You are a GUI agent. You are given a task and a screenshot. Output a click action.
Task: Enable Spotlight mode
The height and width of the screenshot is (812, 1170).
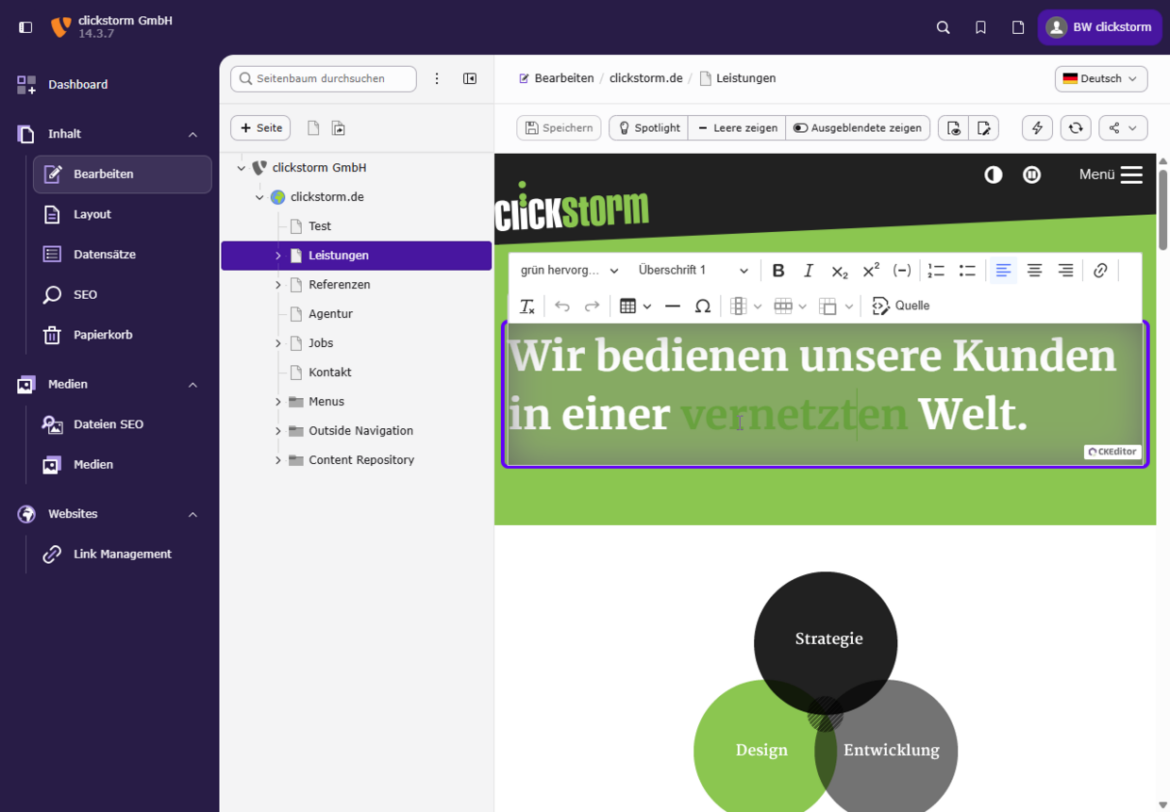click(648, 128)
